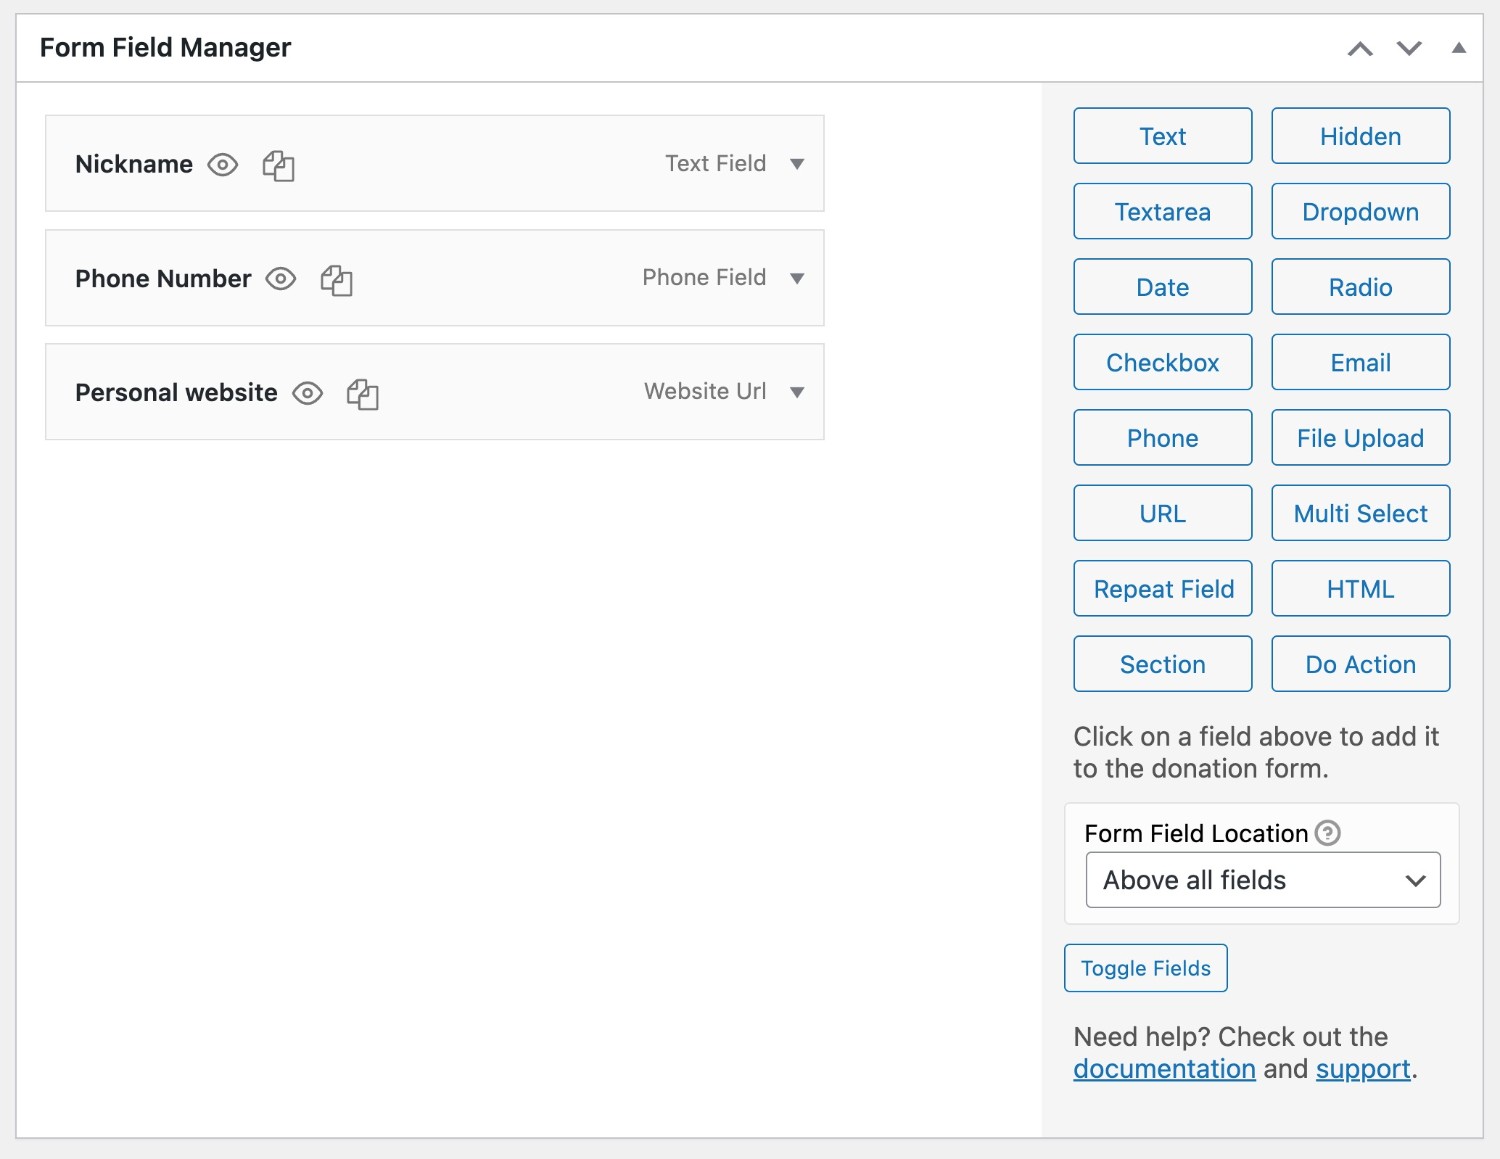Image resolution: width=1500 pixels, height=1159 pixels.
Task: Open the documentation link
Action: pos(1164,1069)
